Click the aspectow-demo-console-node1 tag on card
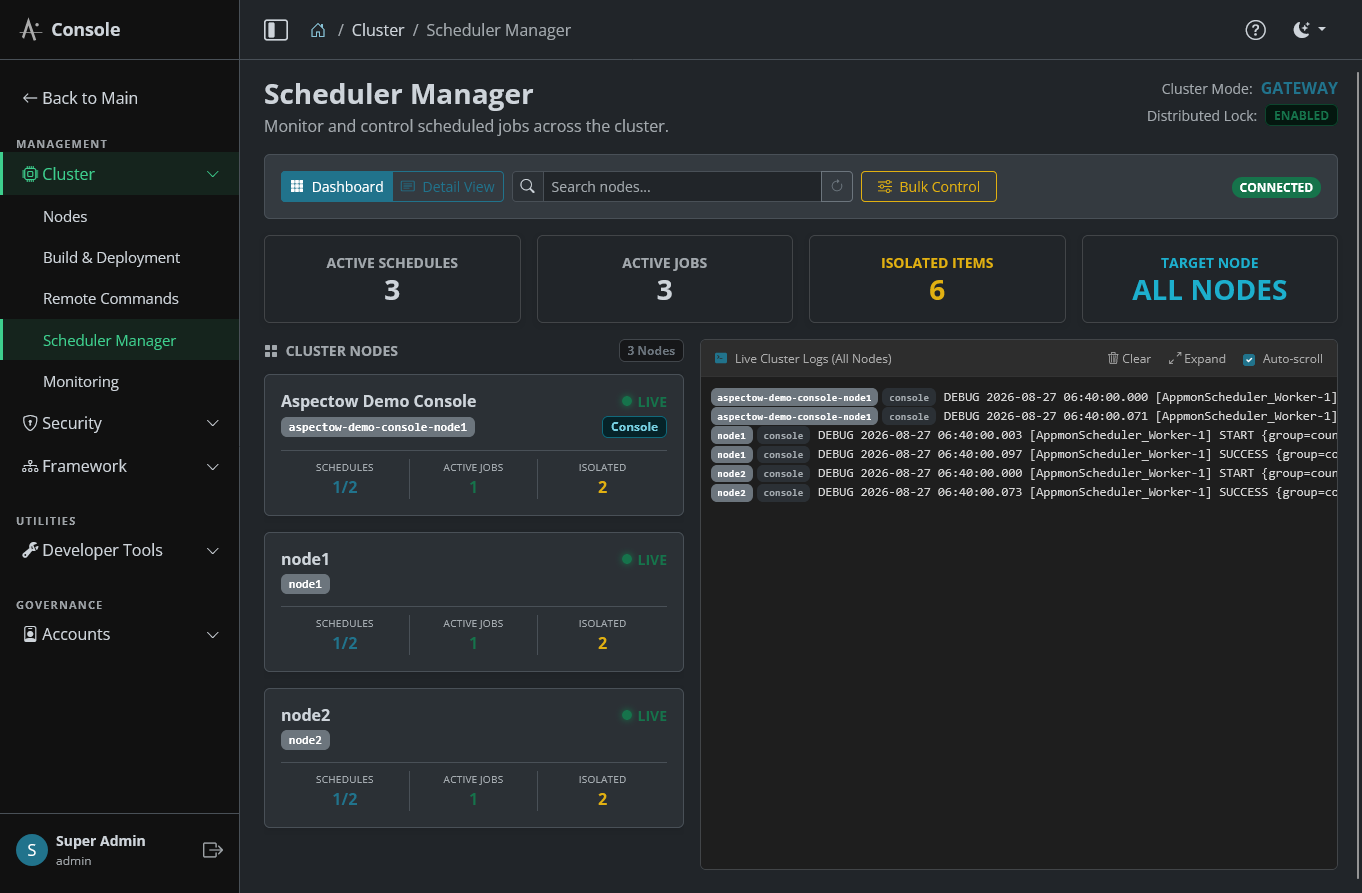Screen dimensions: 1362x893 tap(378, 427)
